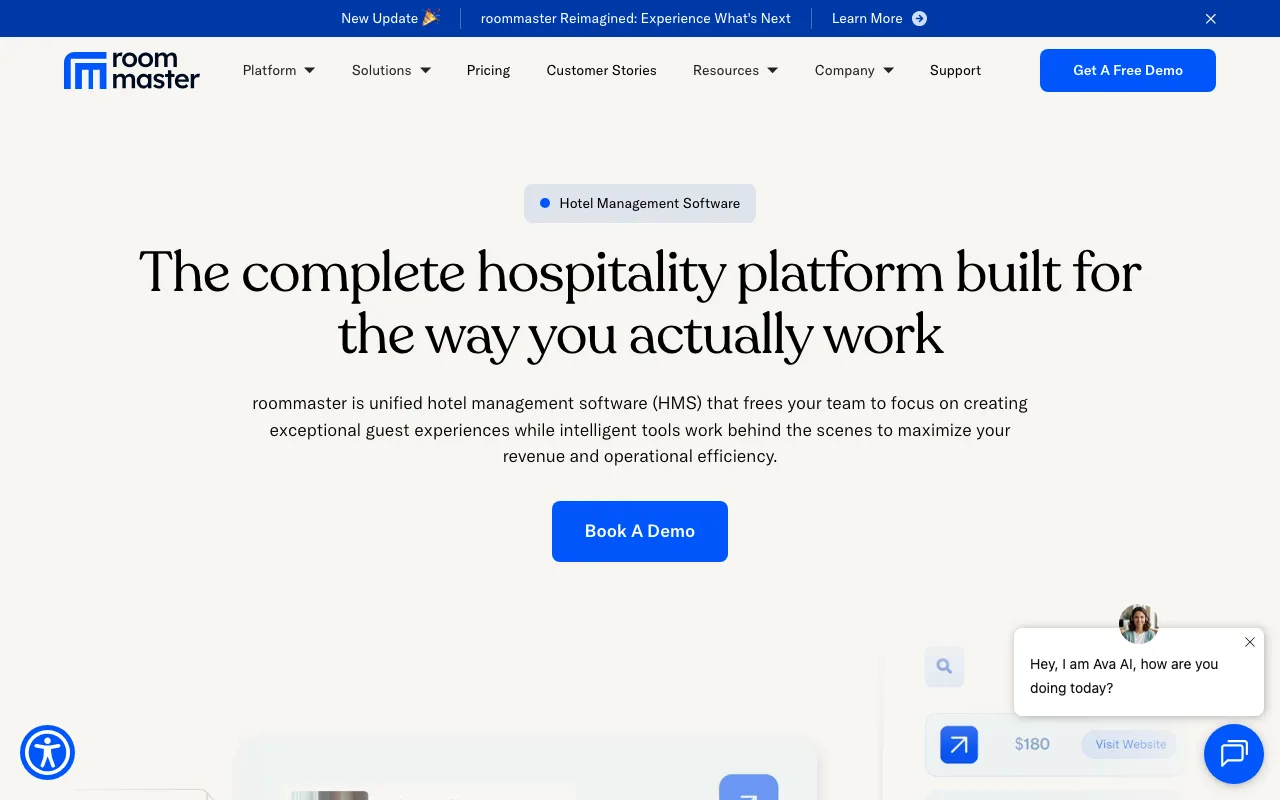The height and width of the screenshot is (800, 1280).
Task: Click "roommaster Reimagined: Experience What's Next" text
Action: (x=636, y=19)
